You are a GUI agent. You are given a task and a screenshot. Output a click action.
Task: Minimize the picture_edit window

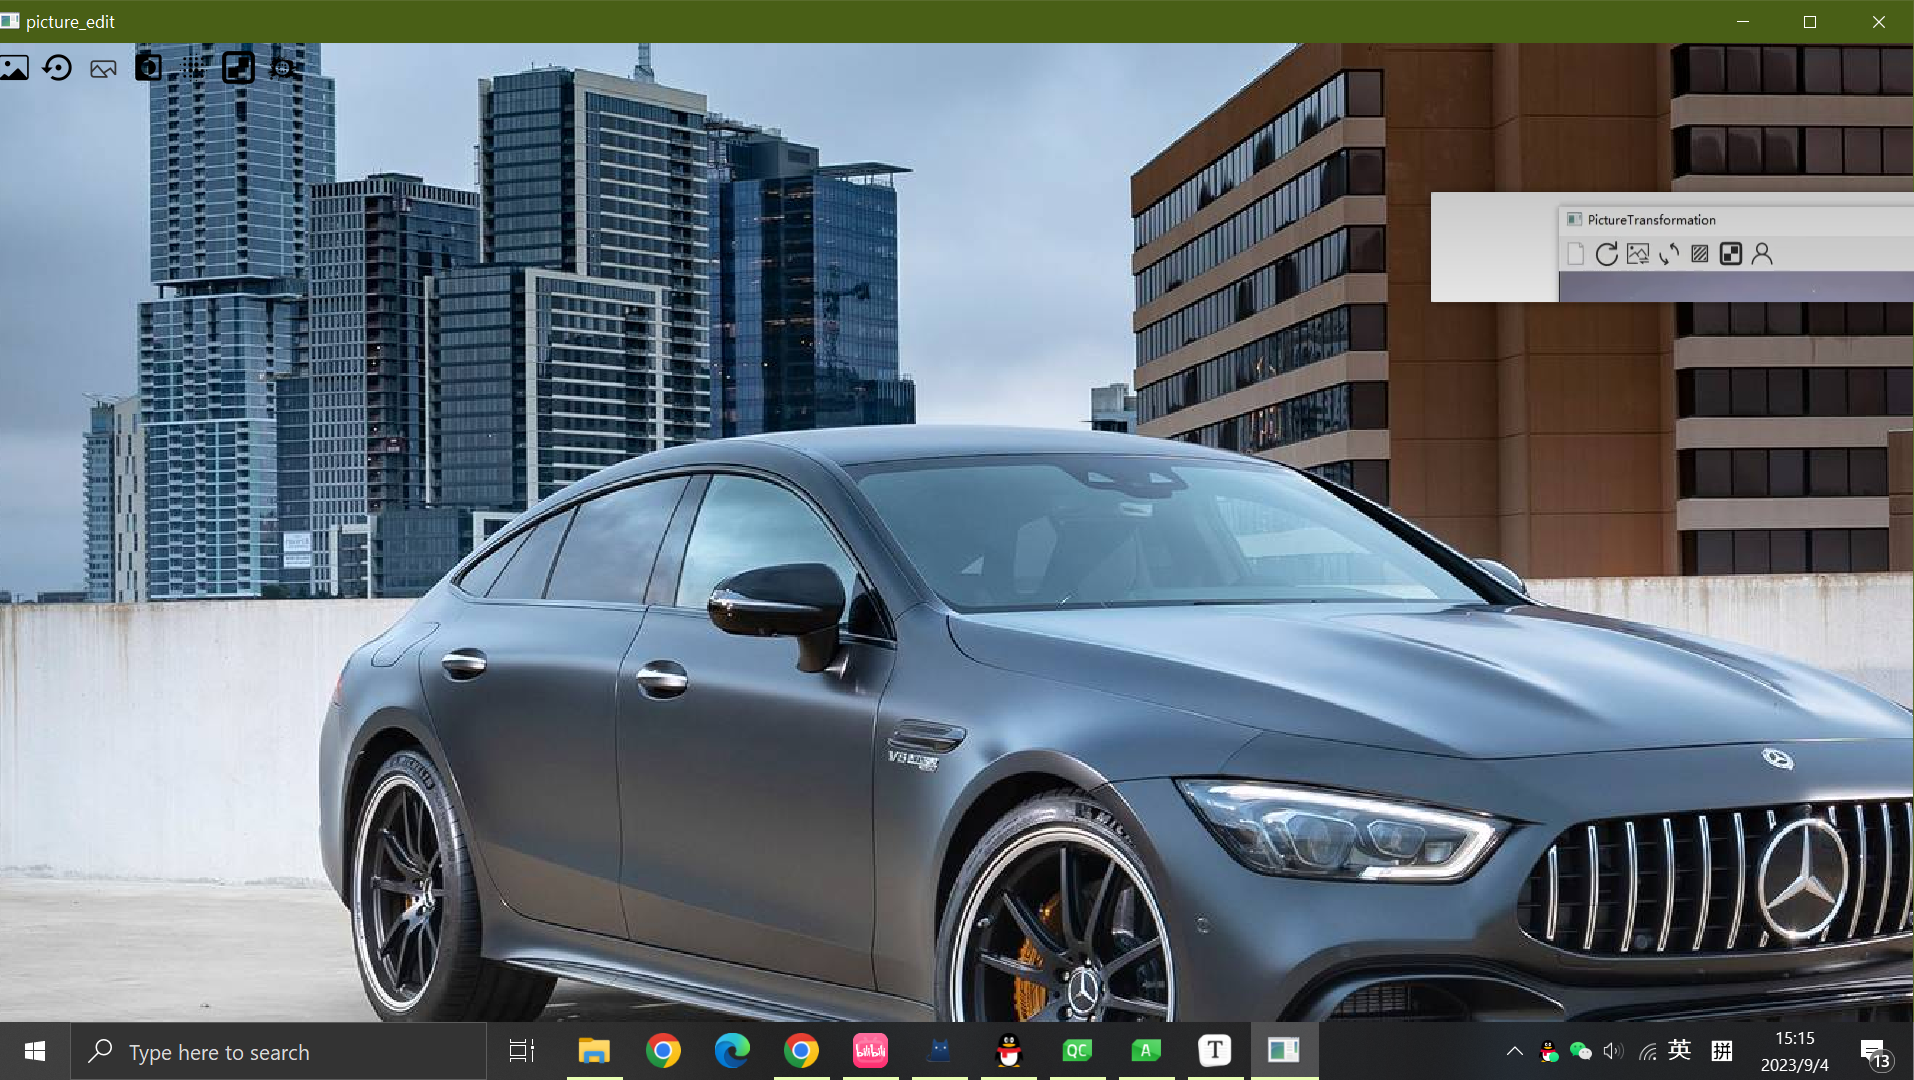click(1743, 21)
